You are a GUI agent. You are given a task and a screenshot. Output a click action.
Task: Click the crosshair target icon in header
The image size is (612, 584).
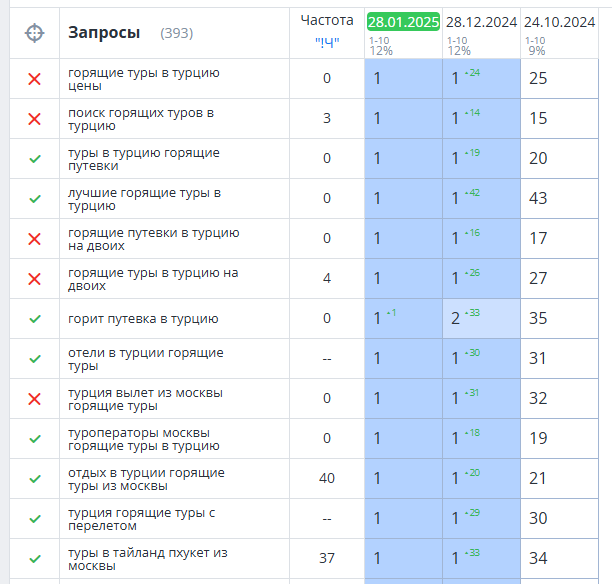34,33
